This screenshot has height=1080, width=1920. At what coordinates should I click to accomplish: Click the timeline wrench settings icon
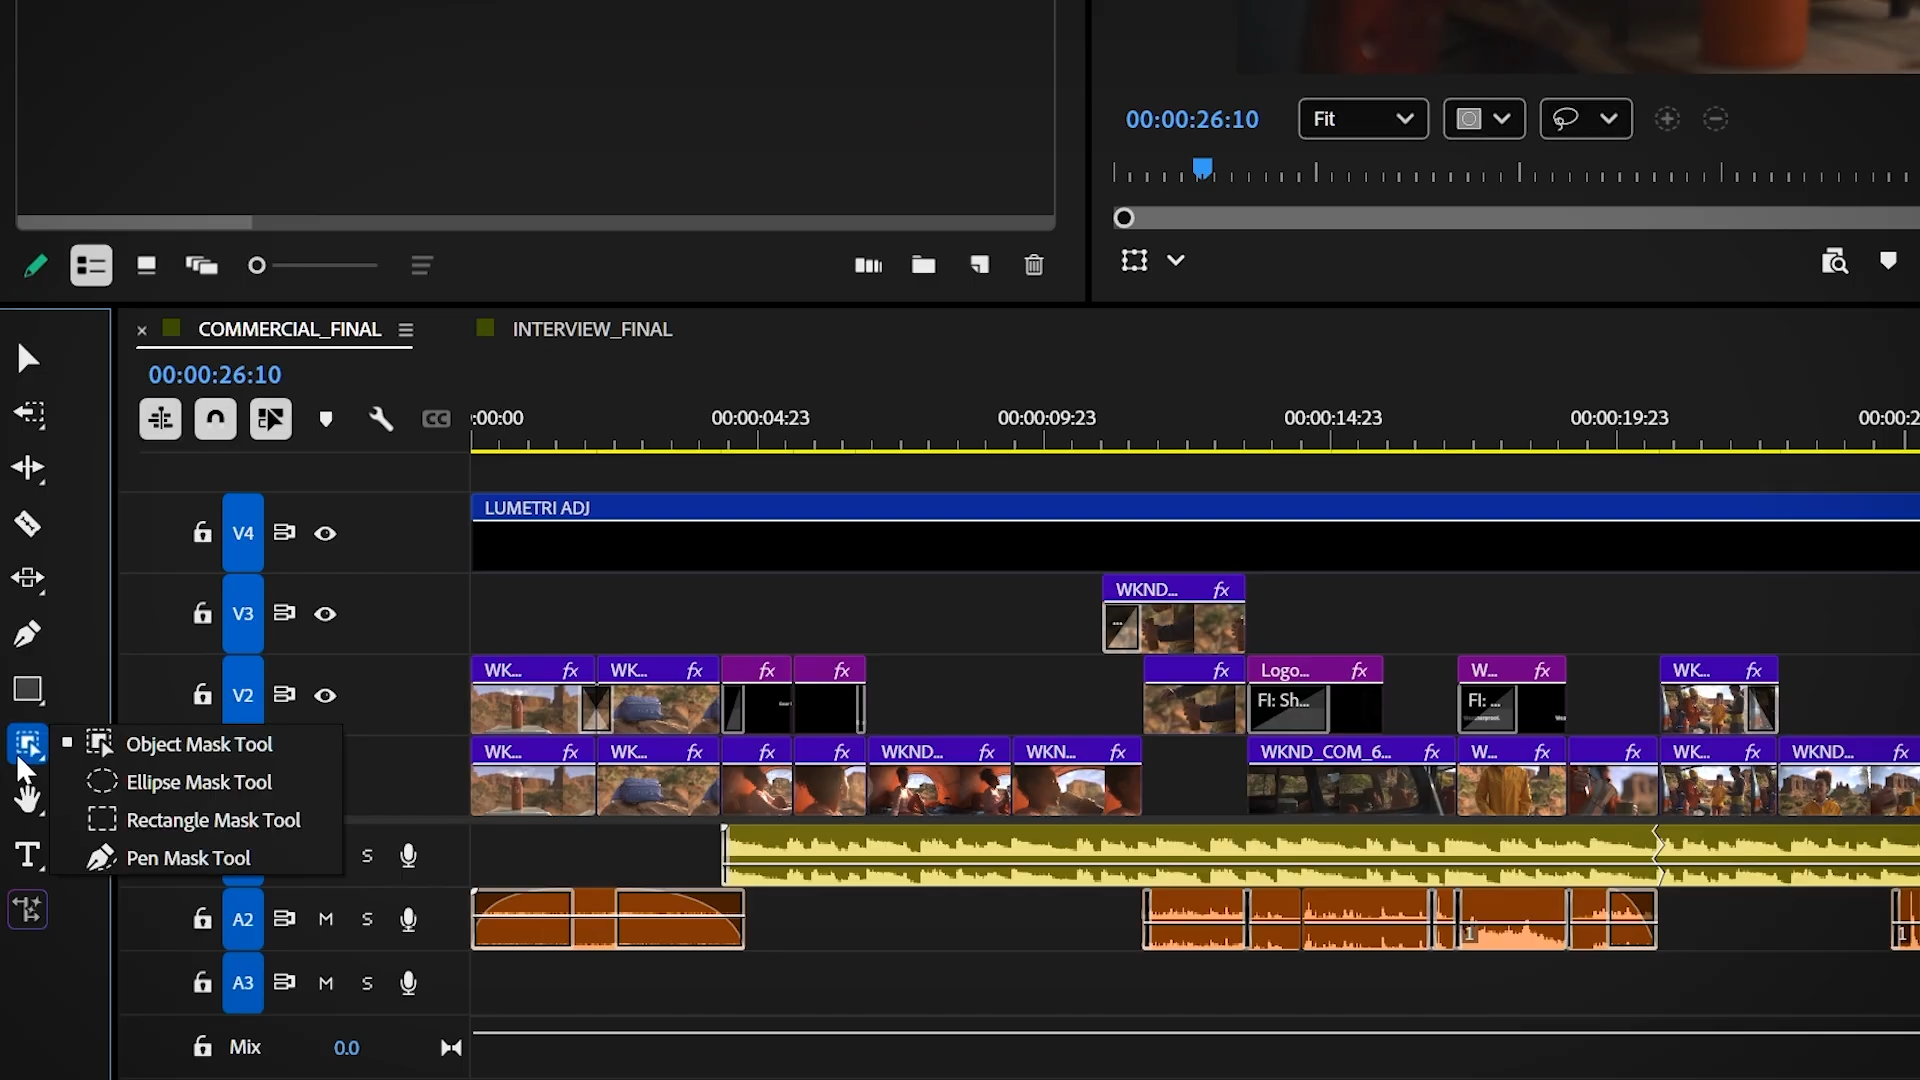(x=381, y=419)
